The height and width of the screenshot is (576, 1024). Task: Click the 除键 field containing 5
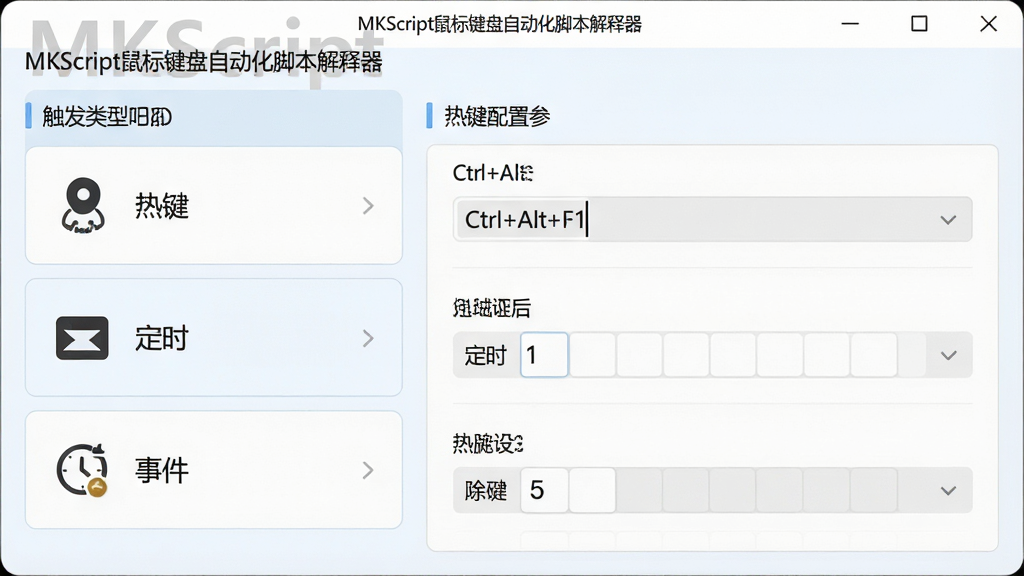(545, 490)
